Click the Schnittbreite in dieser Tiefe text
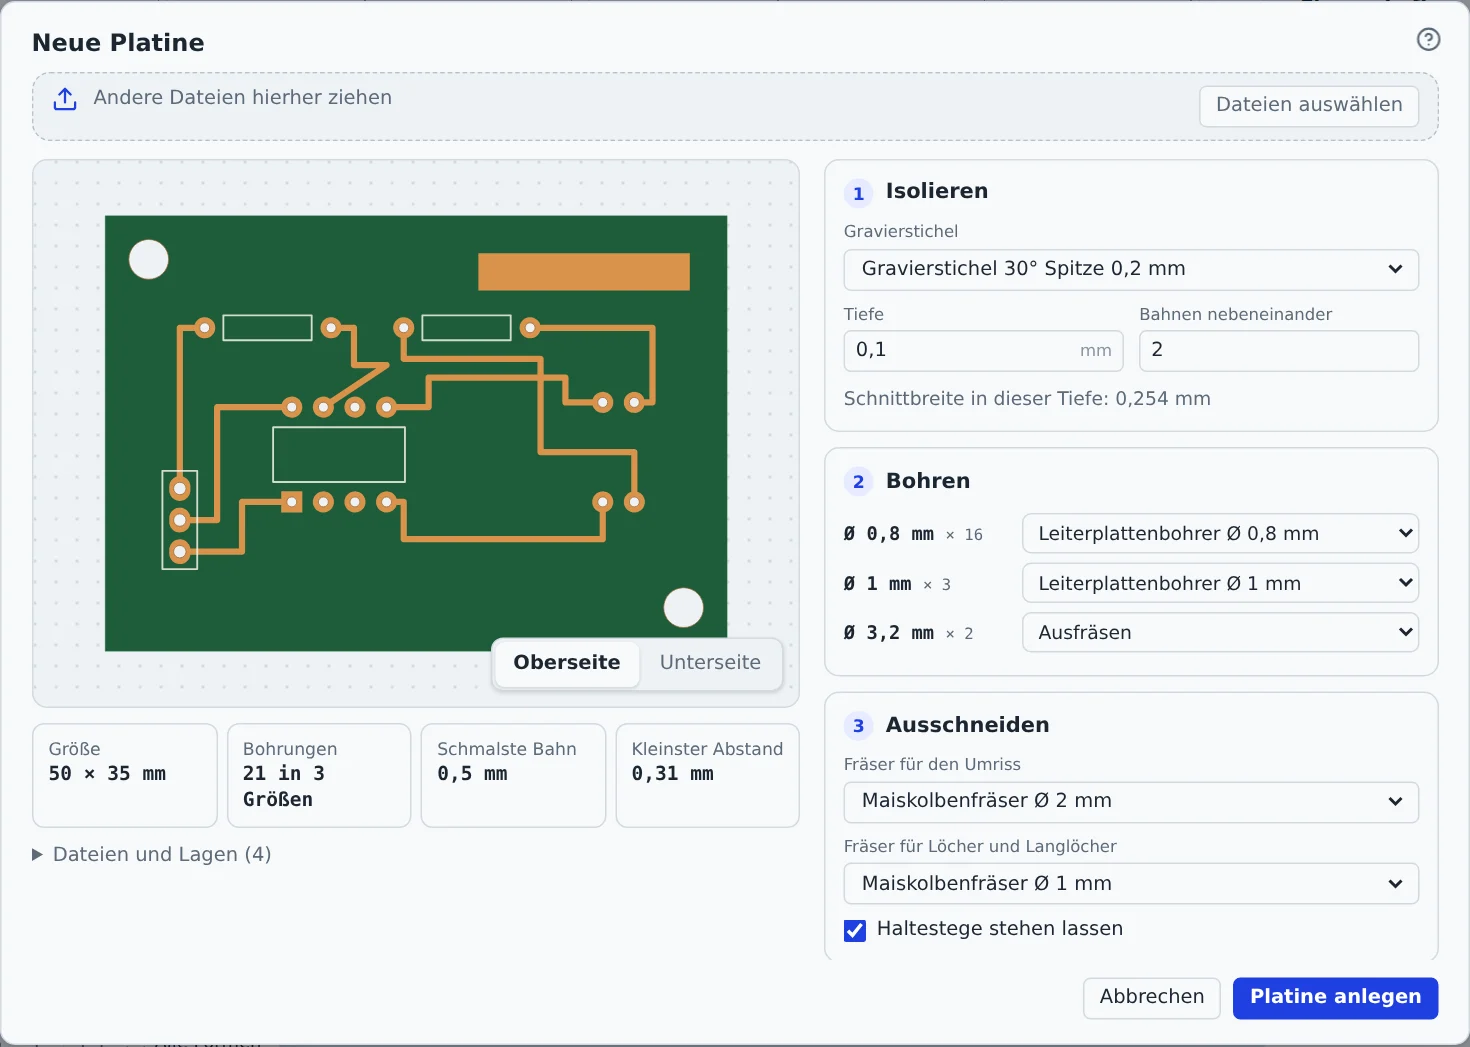Screen dimensions: 1470x1047 (x=1027, y=399)
